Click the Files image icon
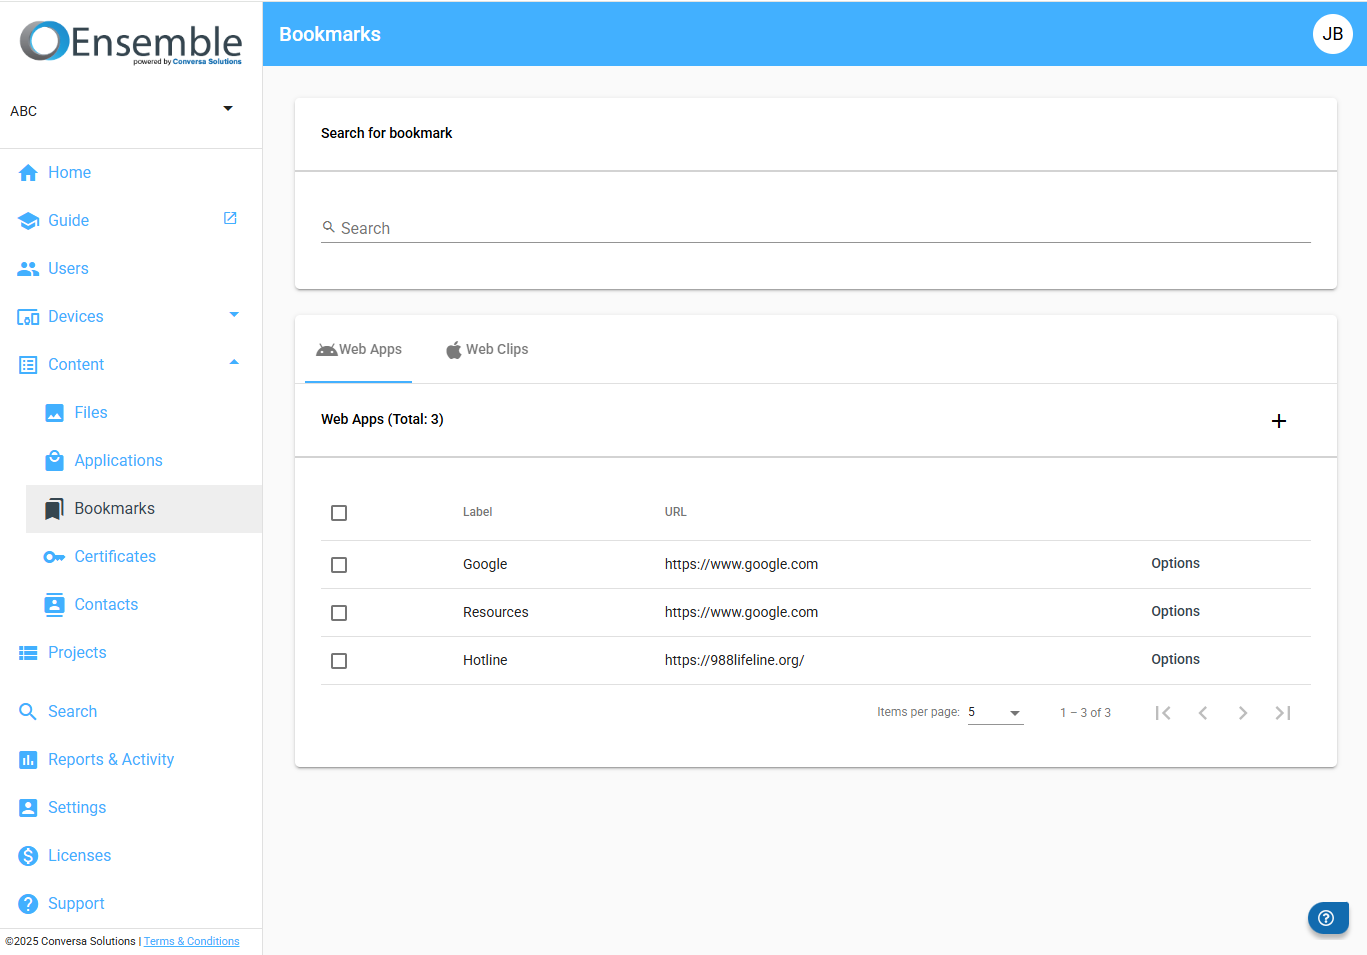 click(x=55, y=413)
